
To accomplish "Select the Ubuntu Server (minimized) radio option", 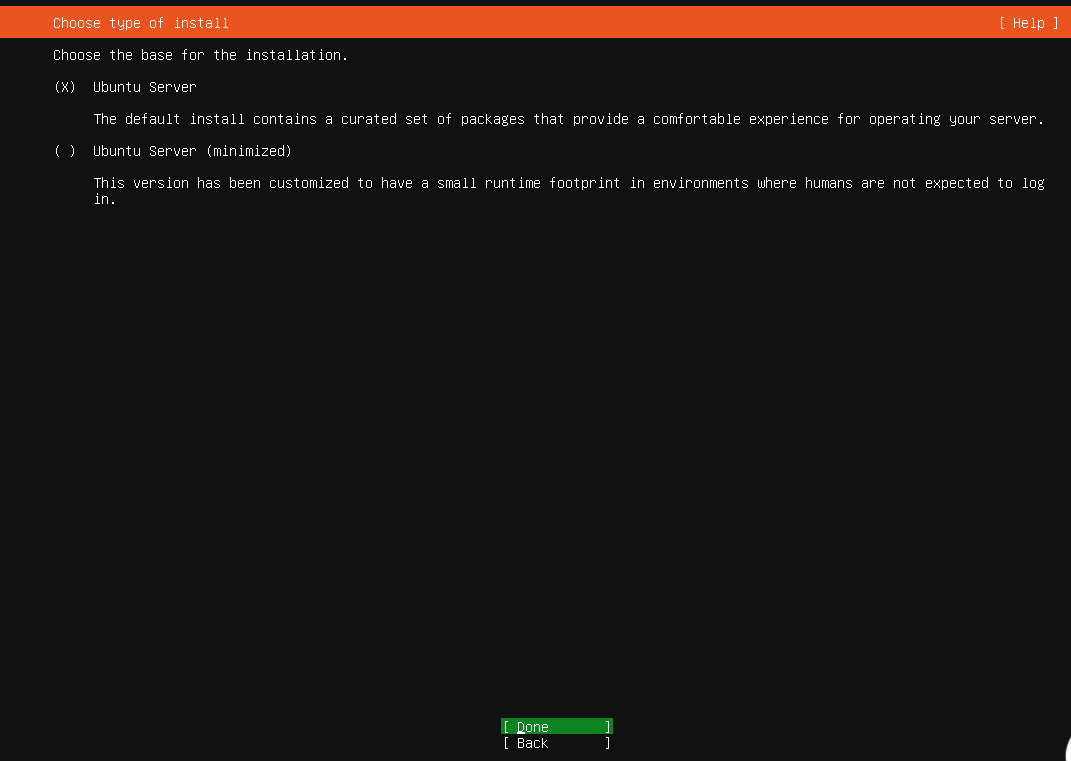I will tap(65, 151).
